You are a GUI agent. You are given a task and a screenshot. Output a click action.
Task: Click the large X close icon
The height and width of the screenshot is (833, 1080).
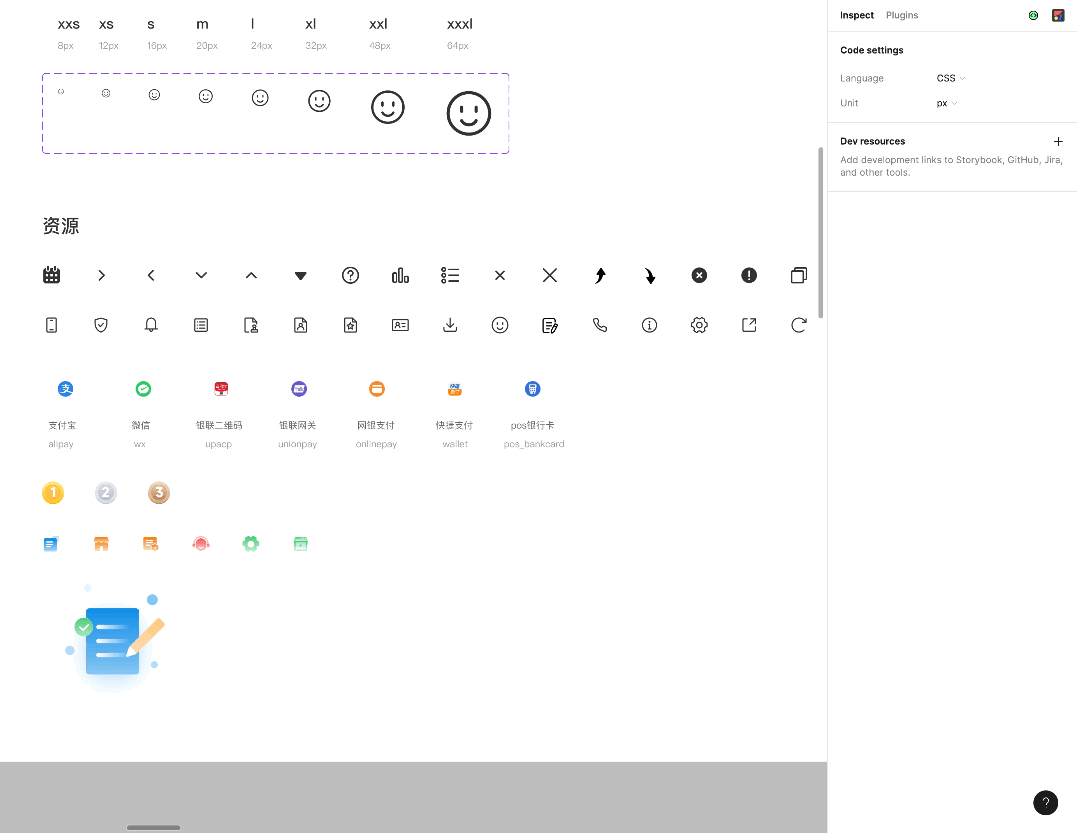click(550, 276)
